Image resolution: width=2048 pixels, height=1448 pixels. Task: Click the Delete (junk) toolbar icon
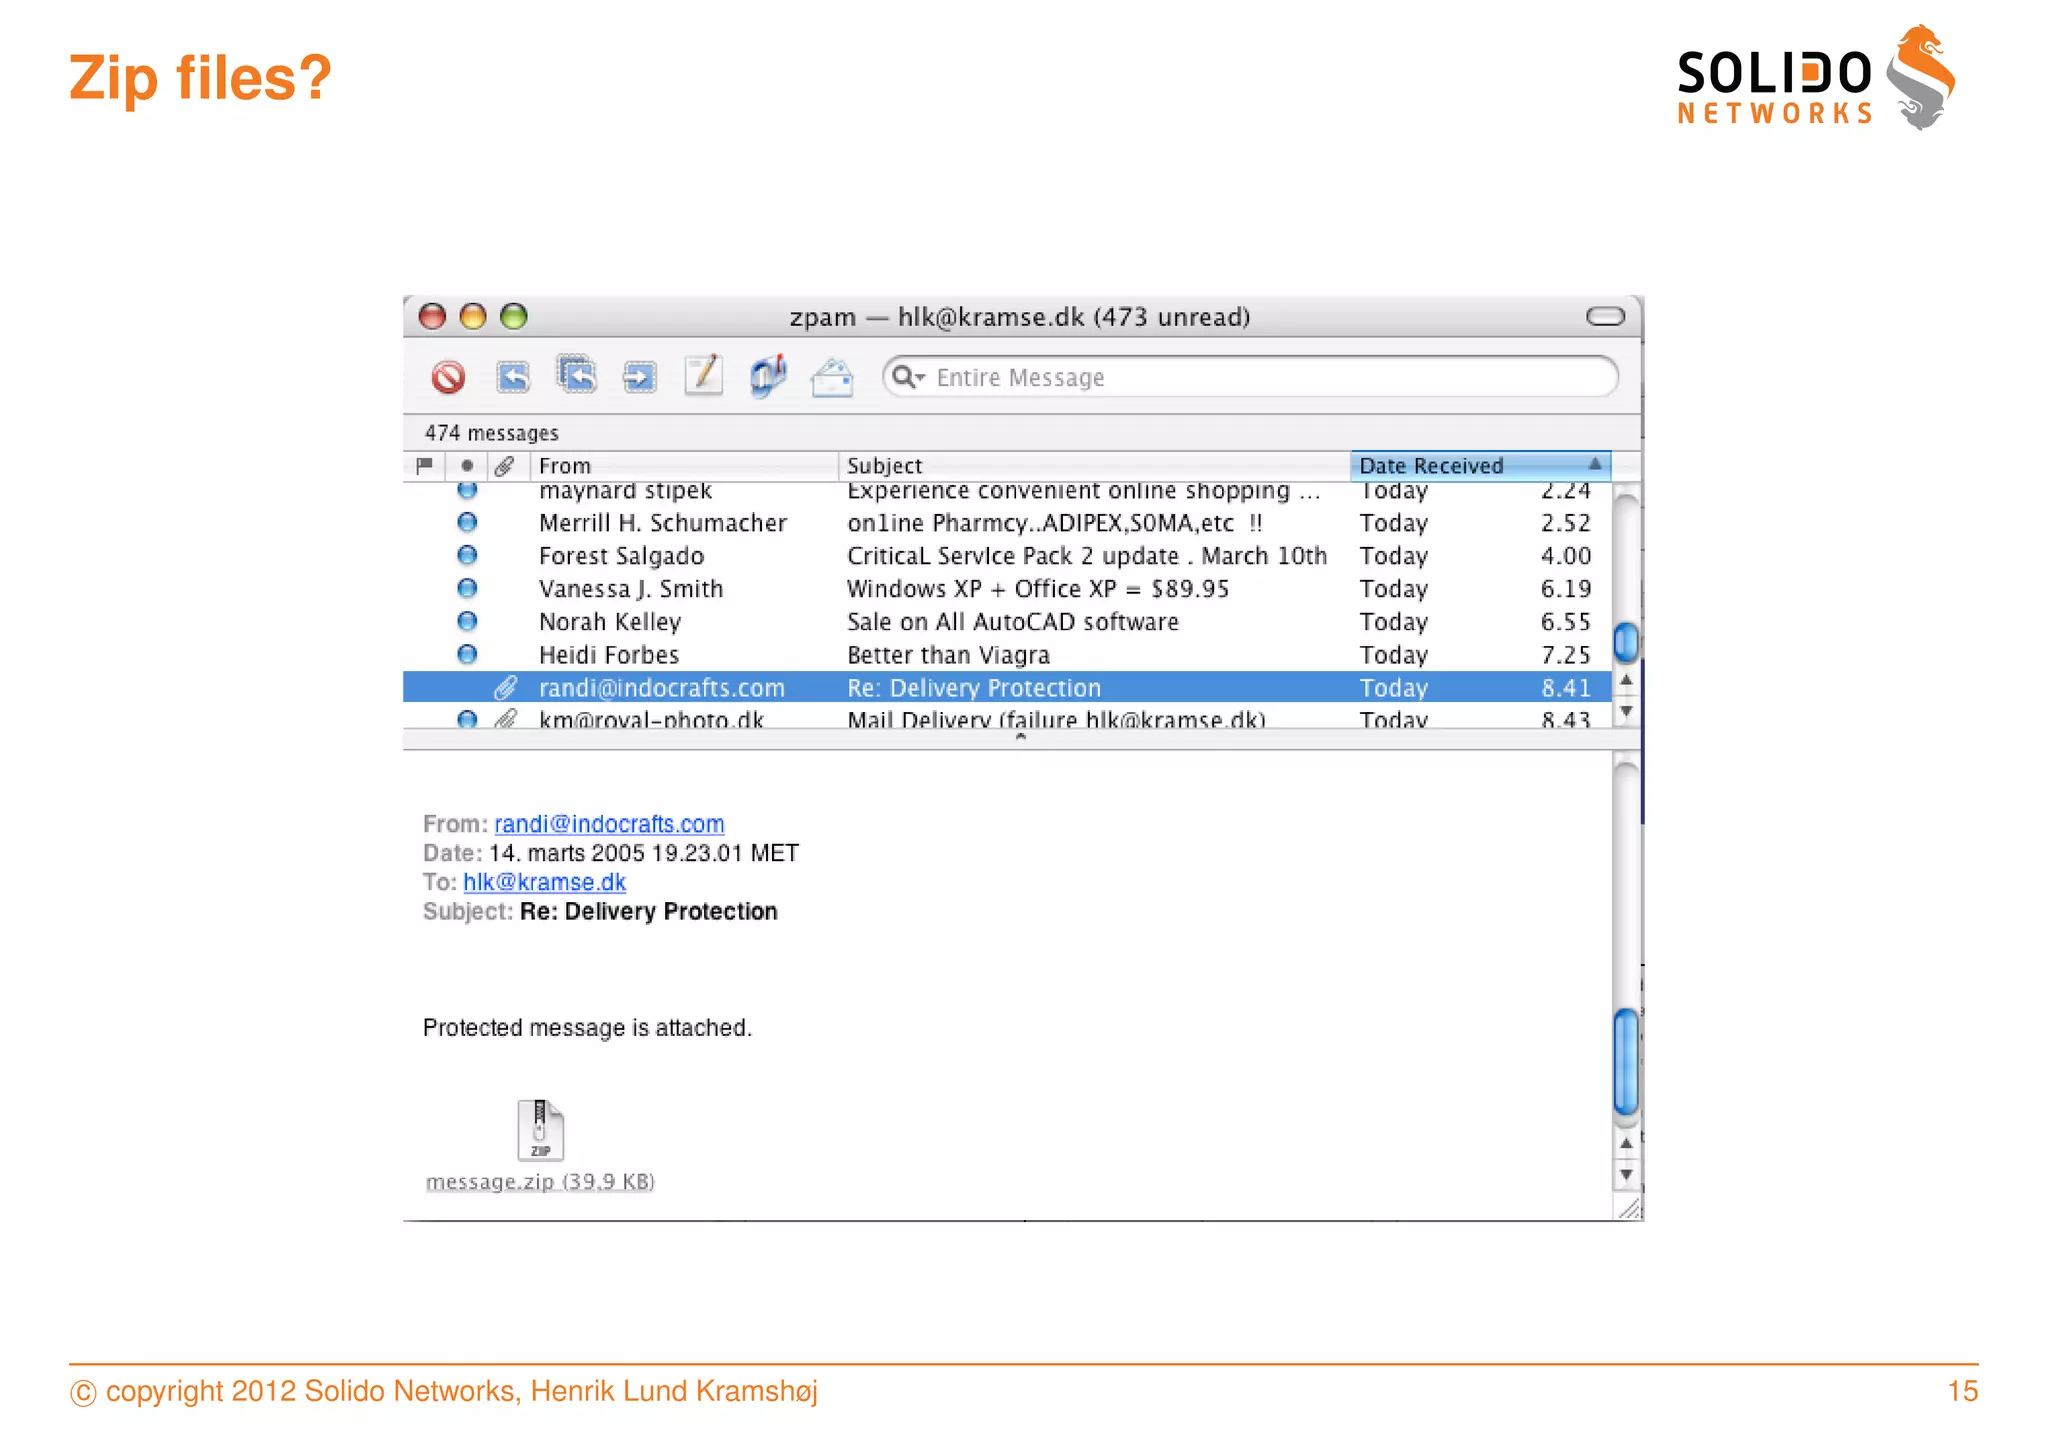pyautogui.click(x=448, y=377)
